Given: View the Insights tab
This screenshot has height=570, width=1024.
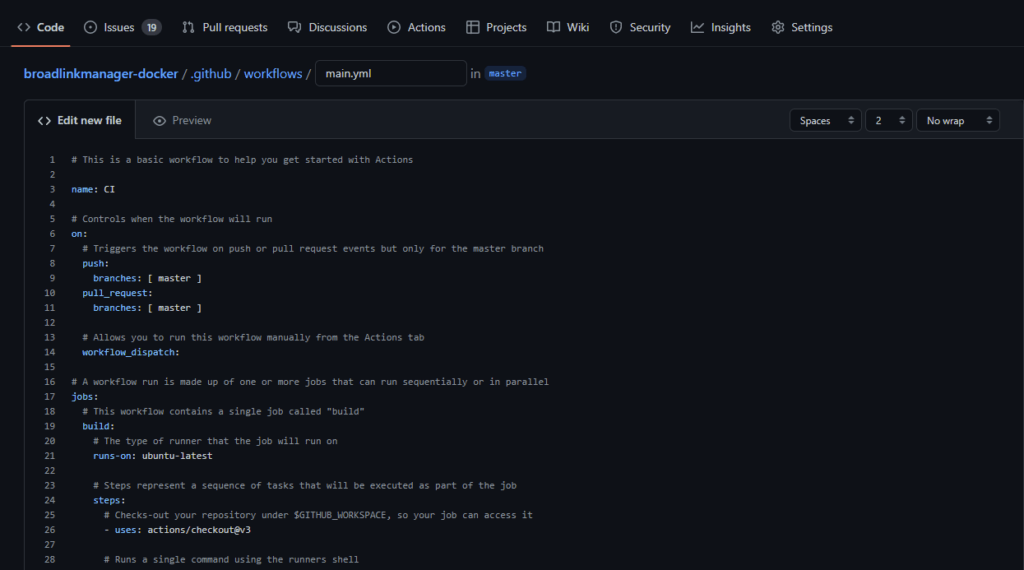Looking at the screenshot, I should [x=720, y=27].
